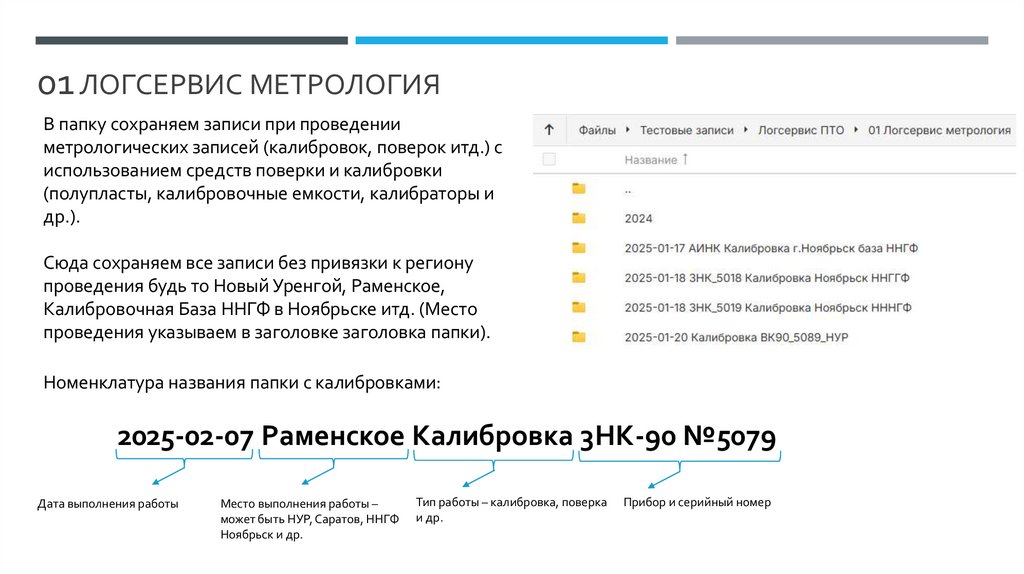
Task: Open the folder named 2024
Action: coord(638,219)
